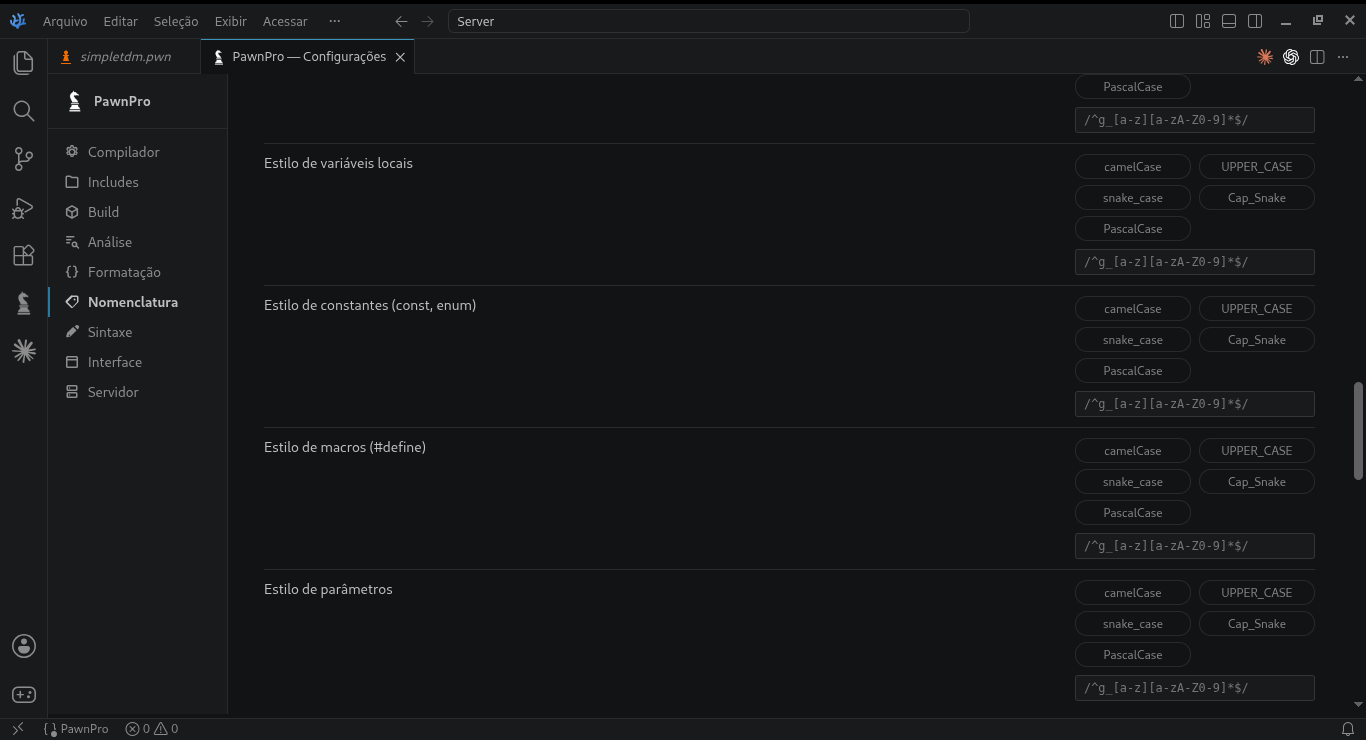Open the Extensions view icon
Screen dimensions: 1366x740
(x=23, y=255)
